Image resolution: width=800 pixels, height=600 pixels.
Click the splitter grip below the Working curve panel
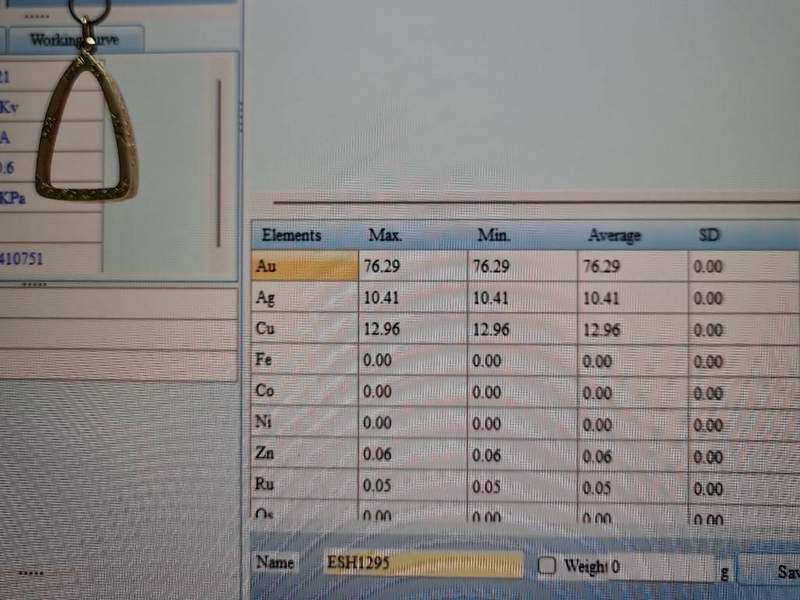coord(35,284)
